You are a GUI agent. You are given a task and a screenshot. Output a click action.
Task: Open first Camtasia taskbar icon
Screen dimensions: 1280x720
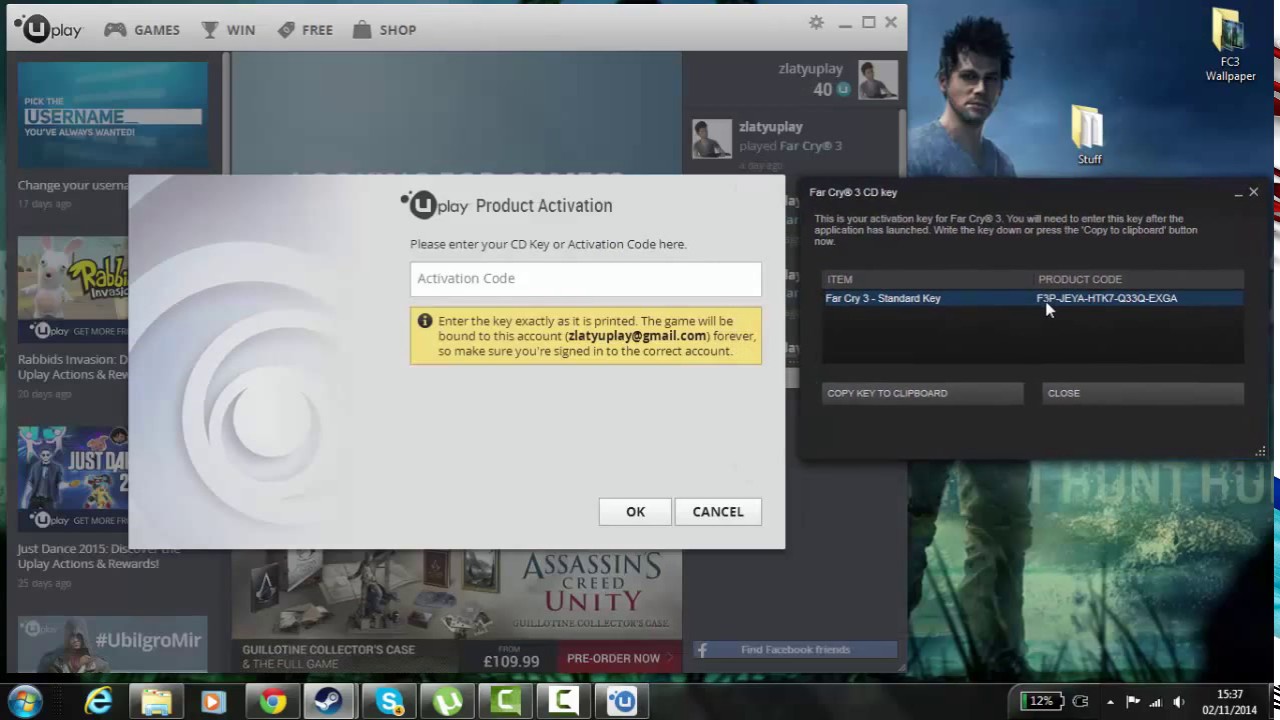(505, 702)
